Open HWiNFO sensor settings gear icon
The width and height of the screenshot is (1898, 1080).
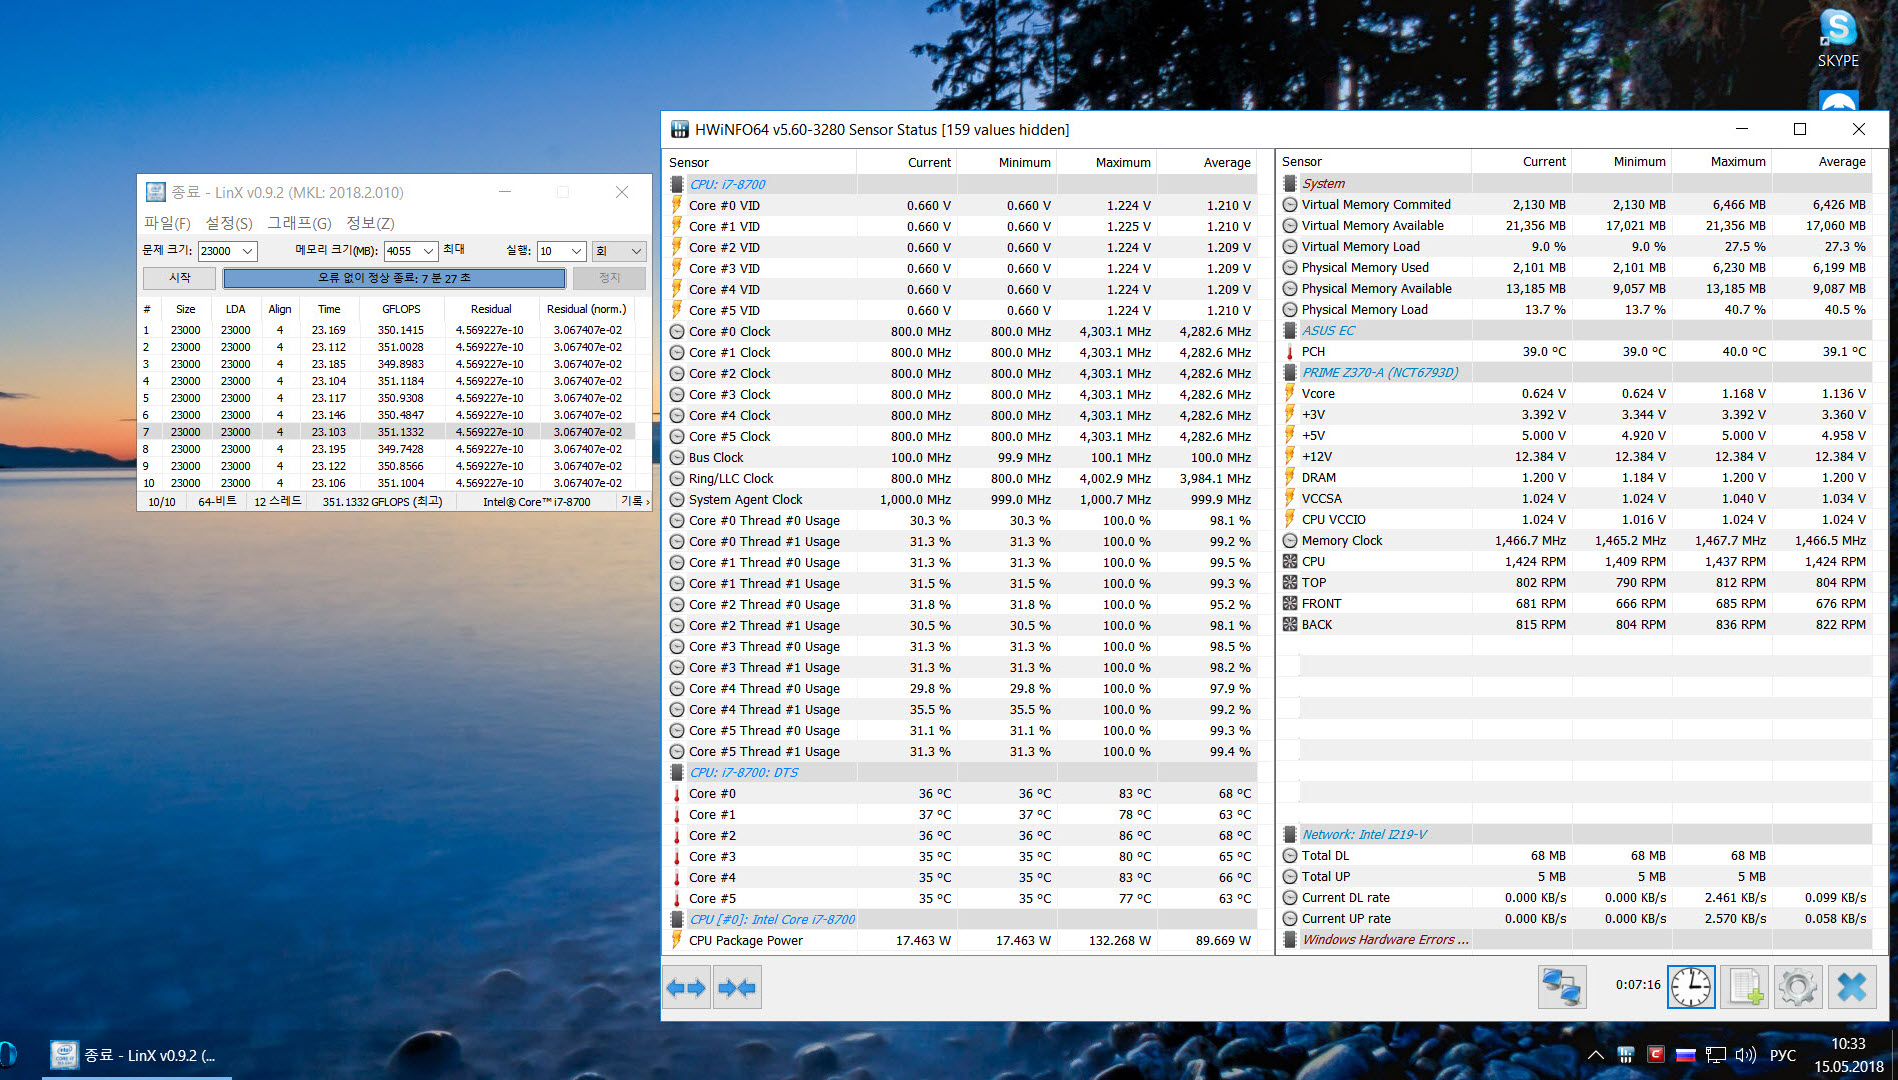(1798, 987)
